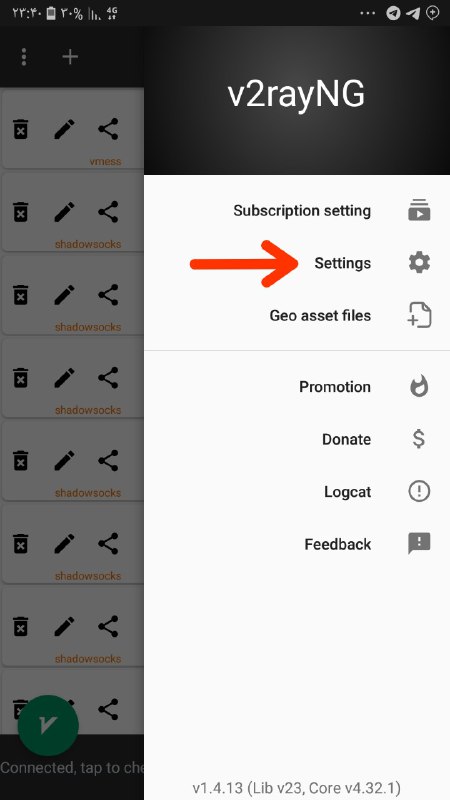Click the Settings gear icon
The image size is (450, 800).
[419, 263]
